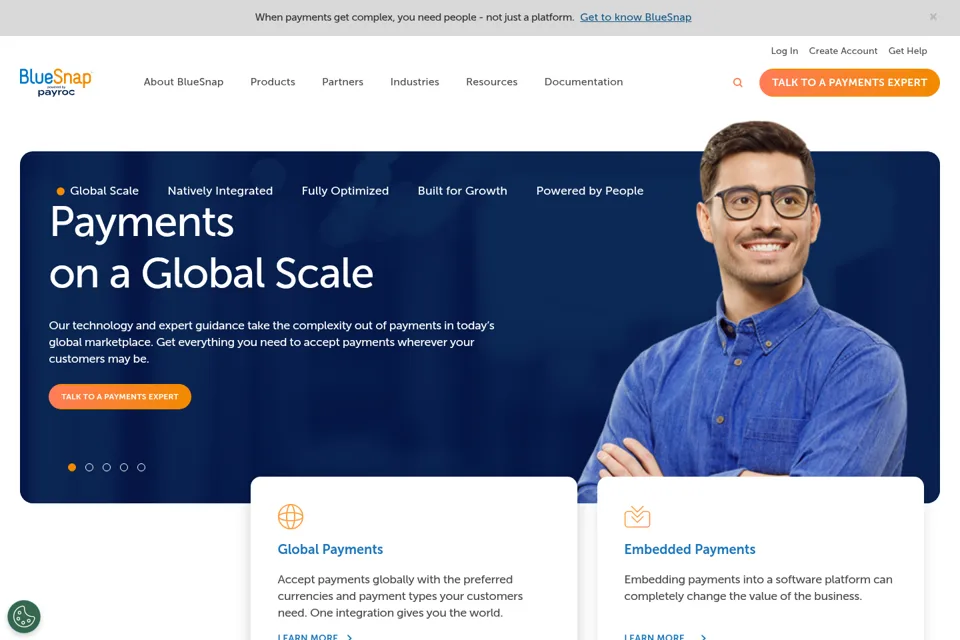
Task: Click the BlueSnap Payroc logo
Action: click(x=56, y=82)
